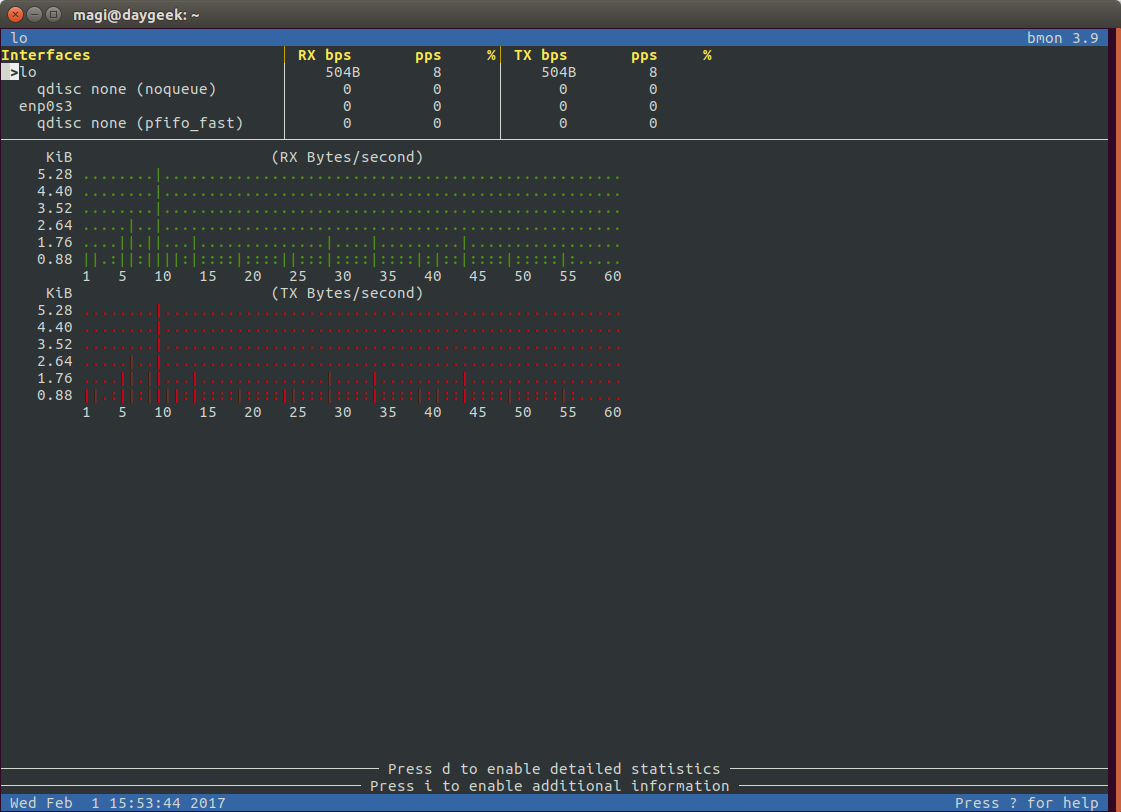Click the 60 tick label on RX graph axis
This screenshot has height=812, width=1121.
(613, 277)
